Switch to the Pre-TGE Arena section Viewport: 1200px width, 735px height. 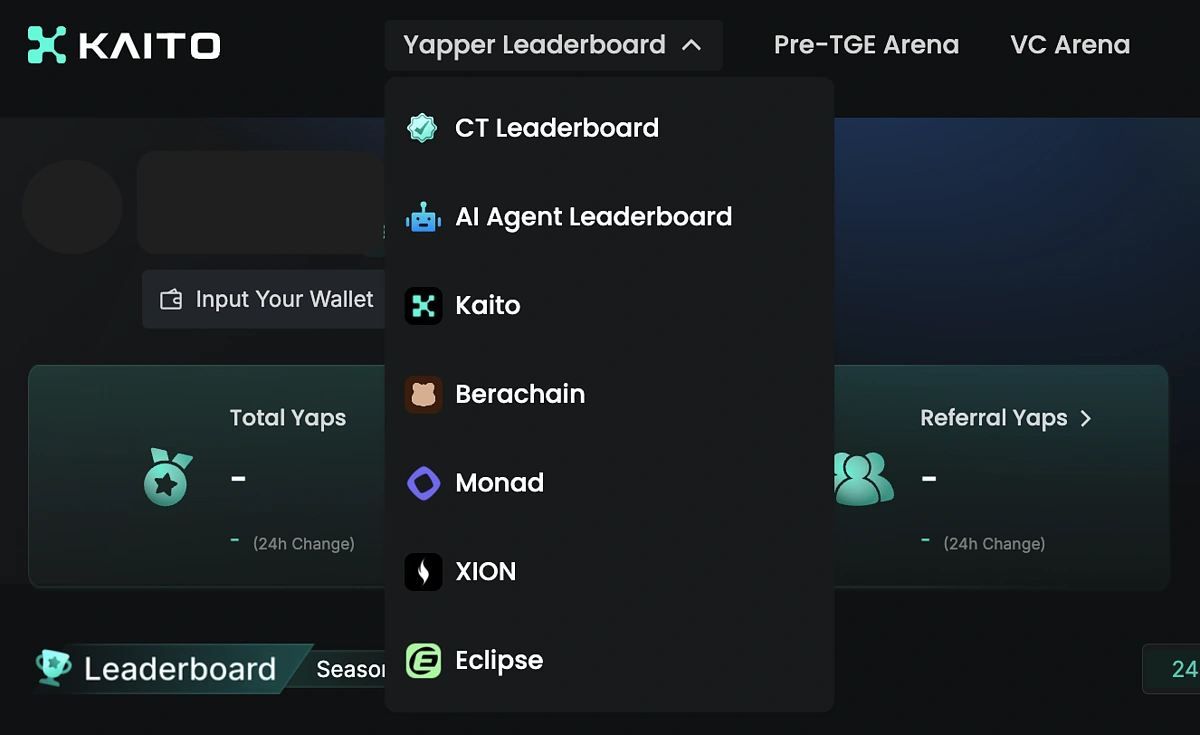pos(866,44)
